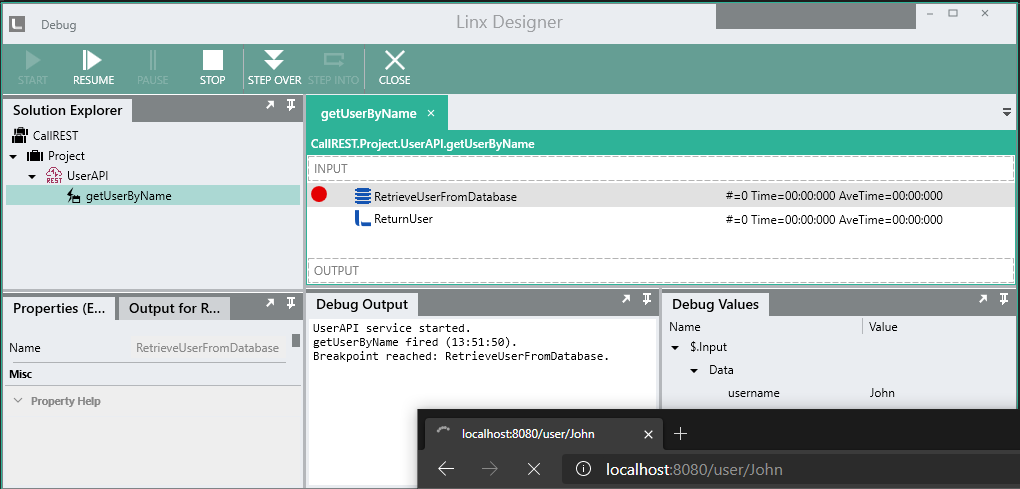The height and width of the screenshot is (489, 1020).
Task: Click the greyed-out Step Into button
Action: pyautogui.click(x=334, y=68)
